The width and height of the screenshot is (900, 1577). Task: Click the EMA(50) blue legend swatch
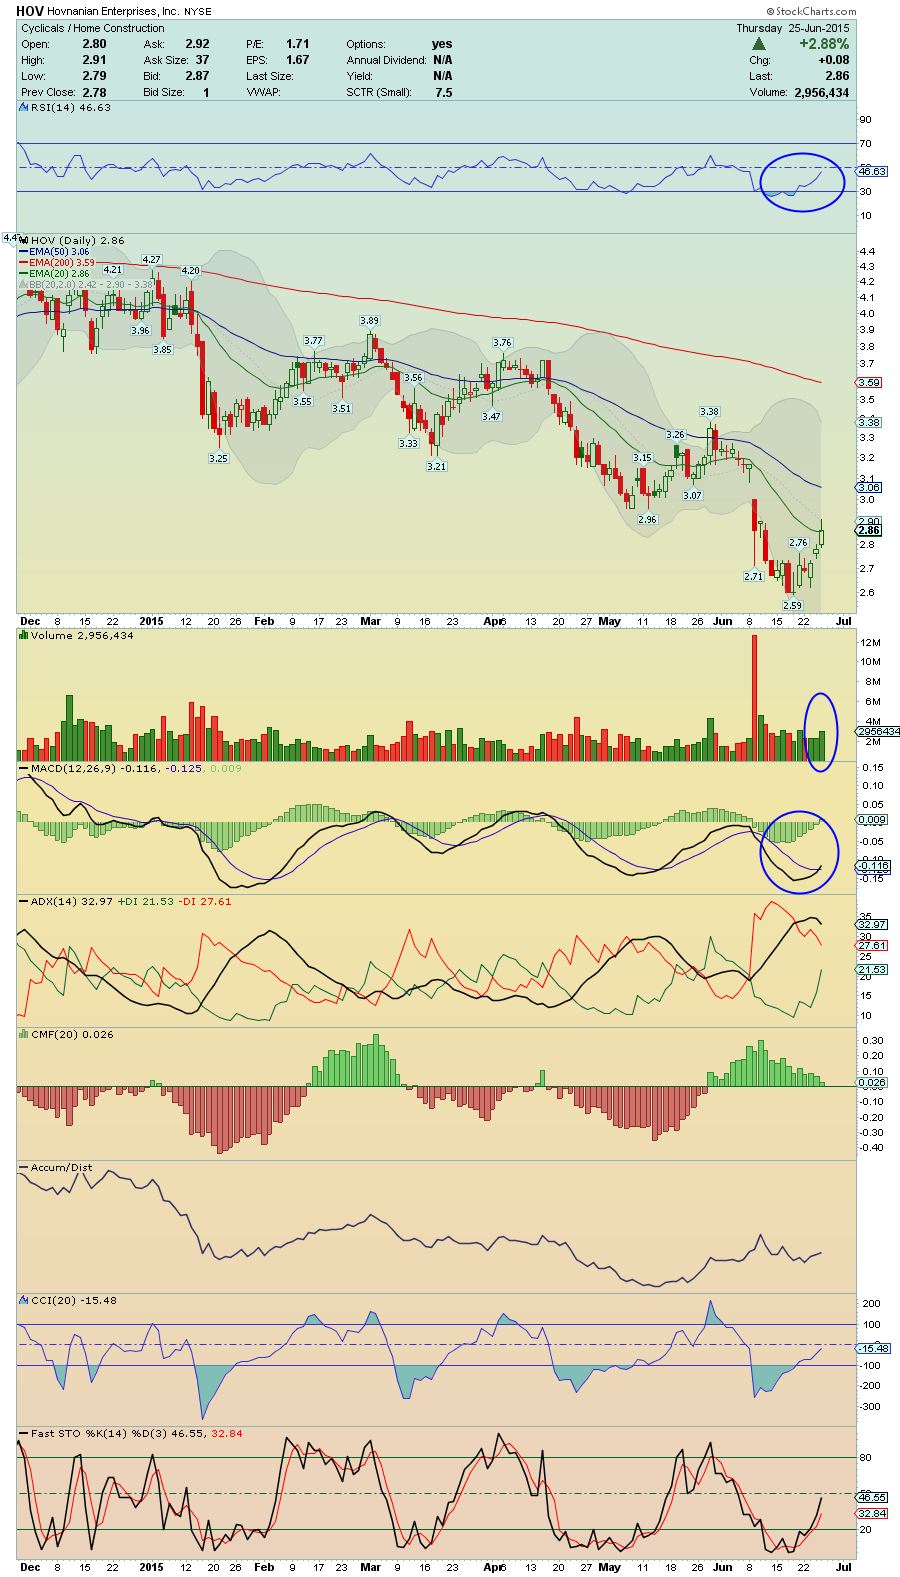24,252
